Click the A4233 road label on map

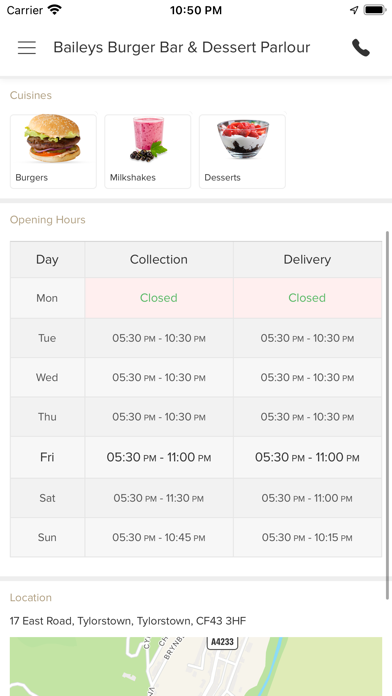[223, 642]
